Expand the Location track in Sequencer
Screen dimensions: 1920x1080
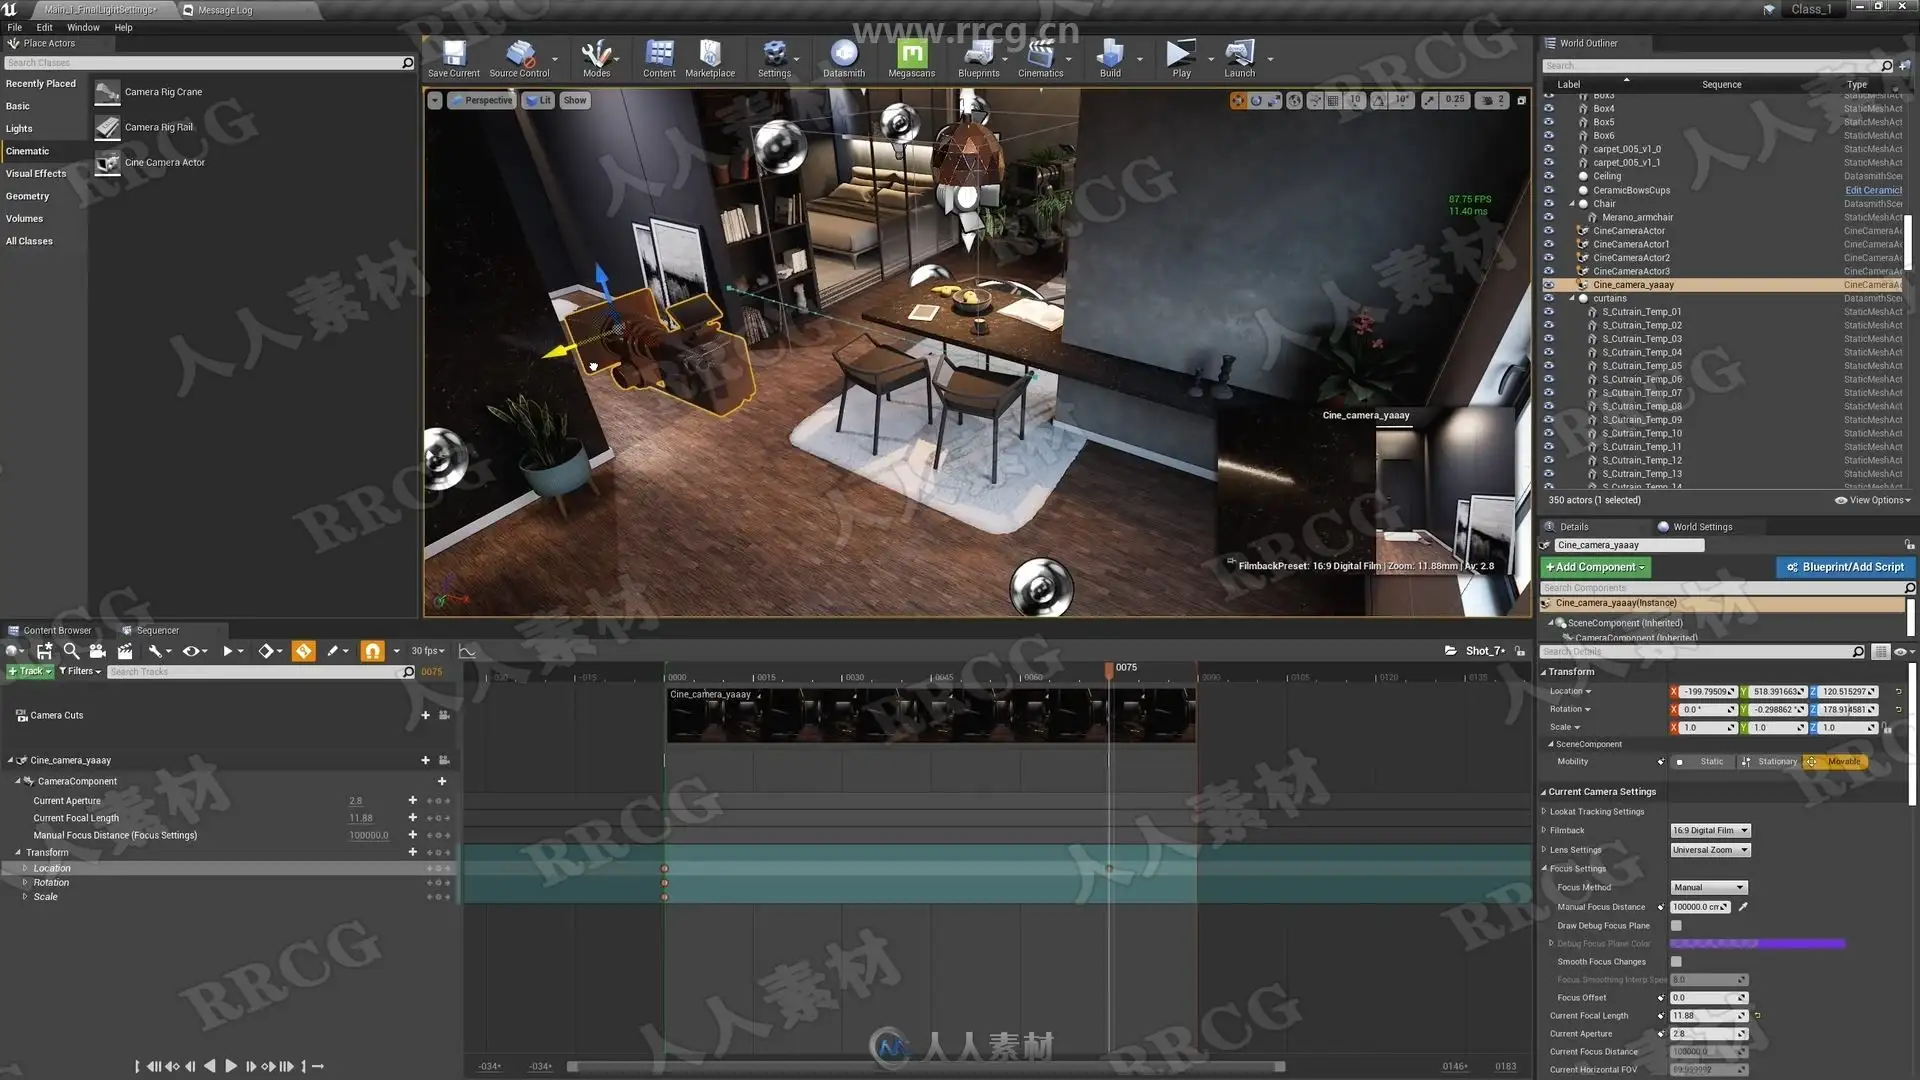(25, 868)
